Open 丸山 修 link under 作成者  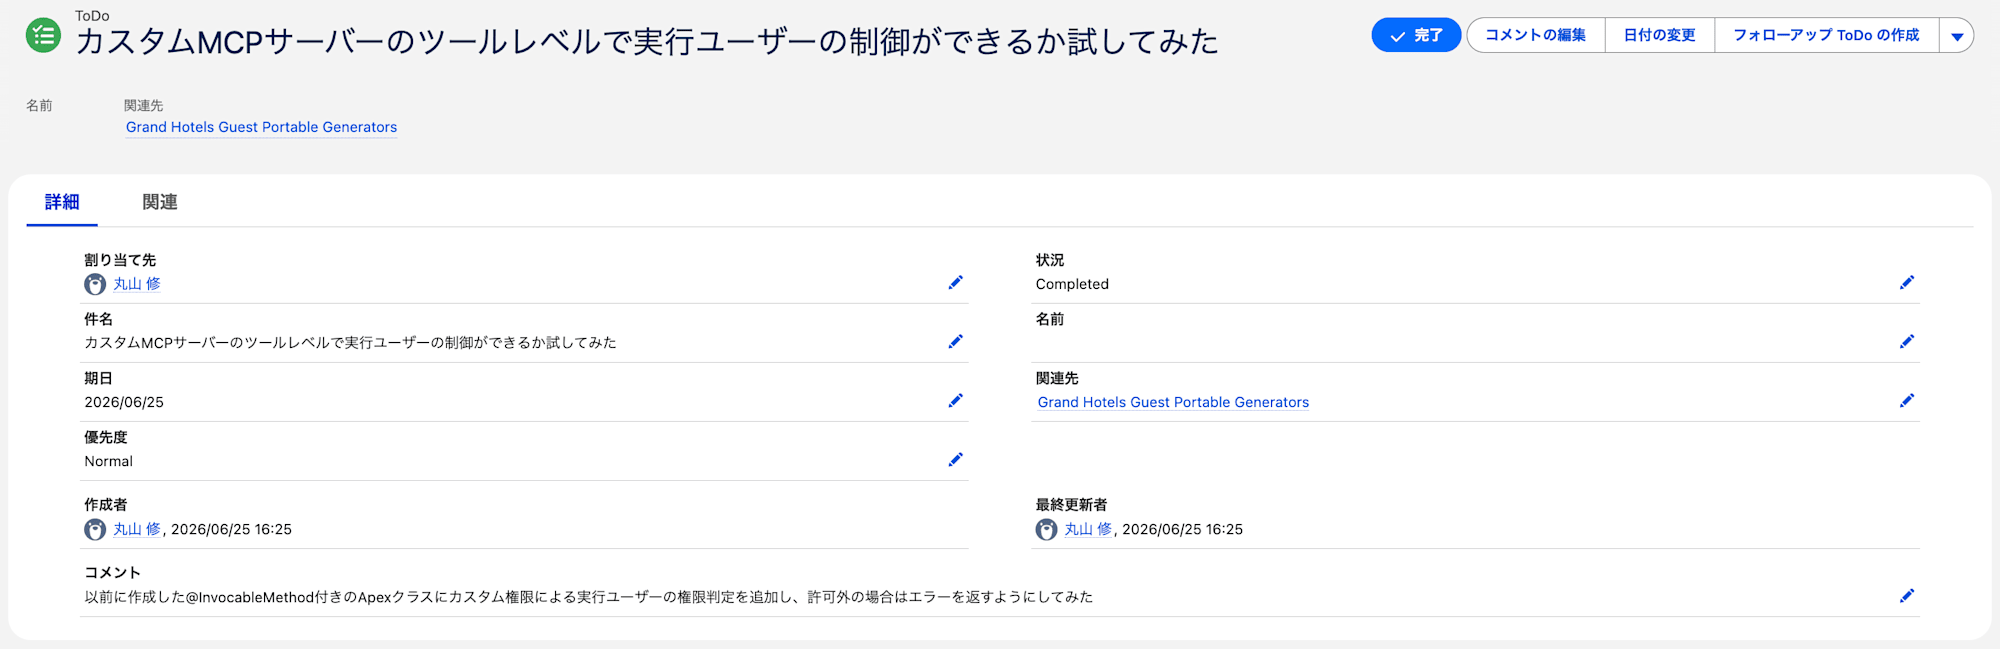(137, 529)
